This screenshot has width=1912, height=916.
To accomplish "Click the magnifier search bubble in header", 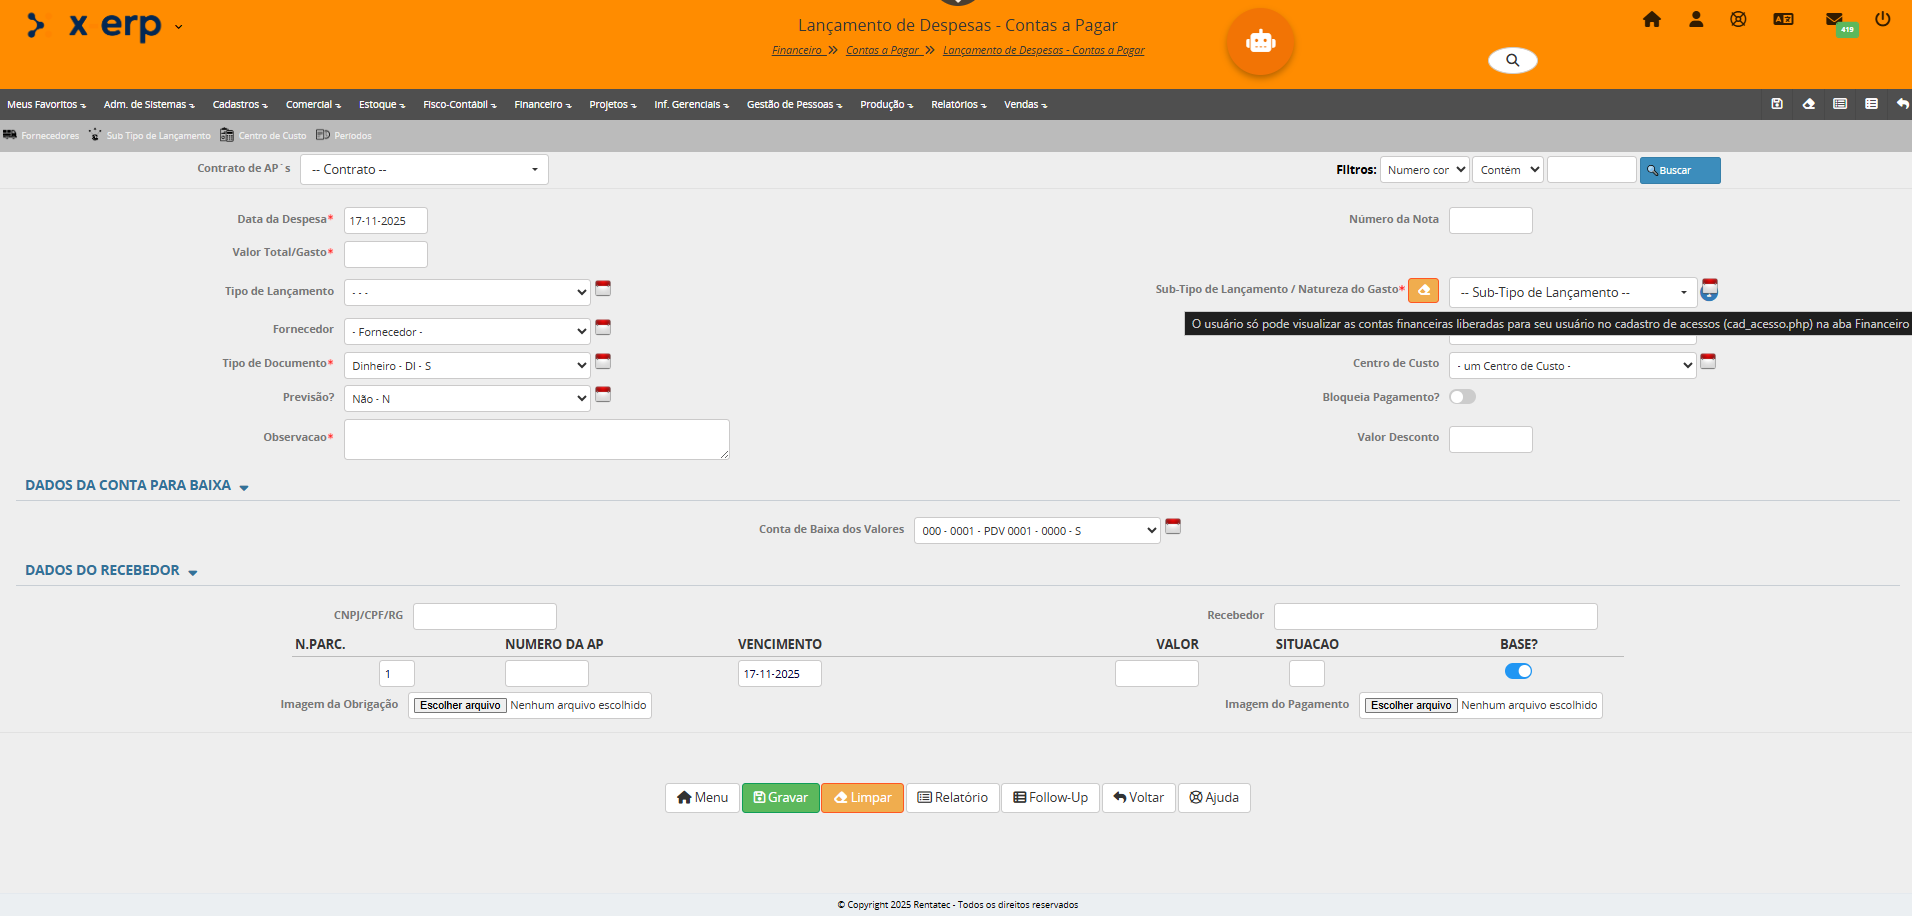I will click(x=1512, y=60).
